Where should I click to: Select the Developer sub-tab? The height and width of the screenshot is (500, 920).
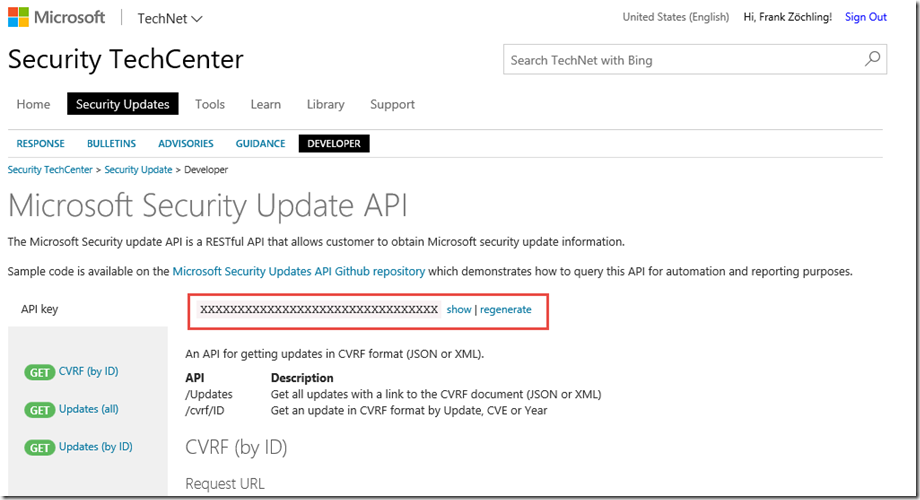pyautogui.click(x=334, y=144)
